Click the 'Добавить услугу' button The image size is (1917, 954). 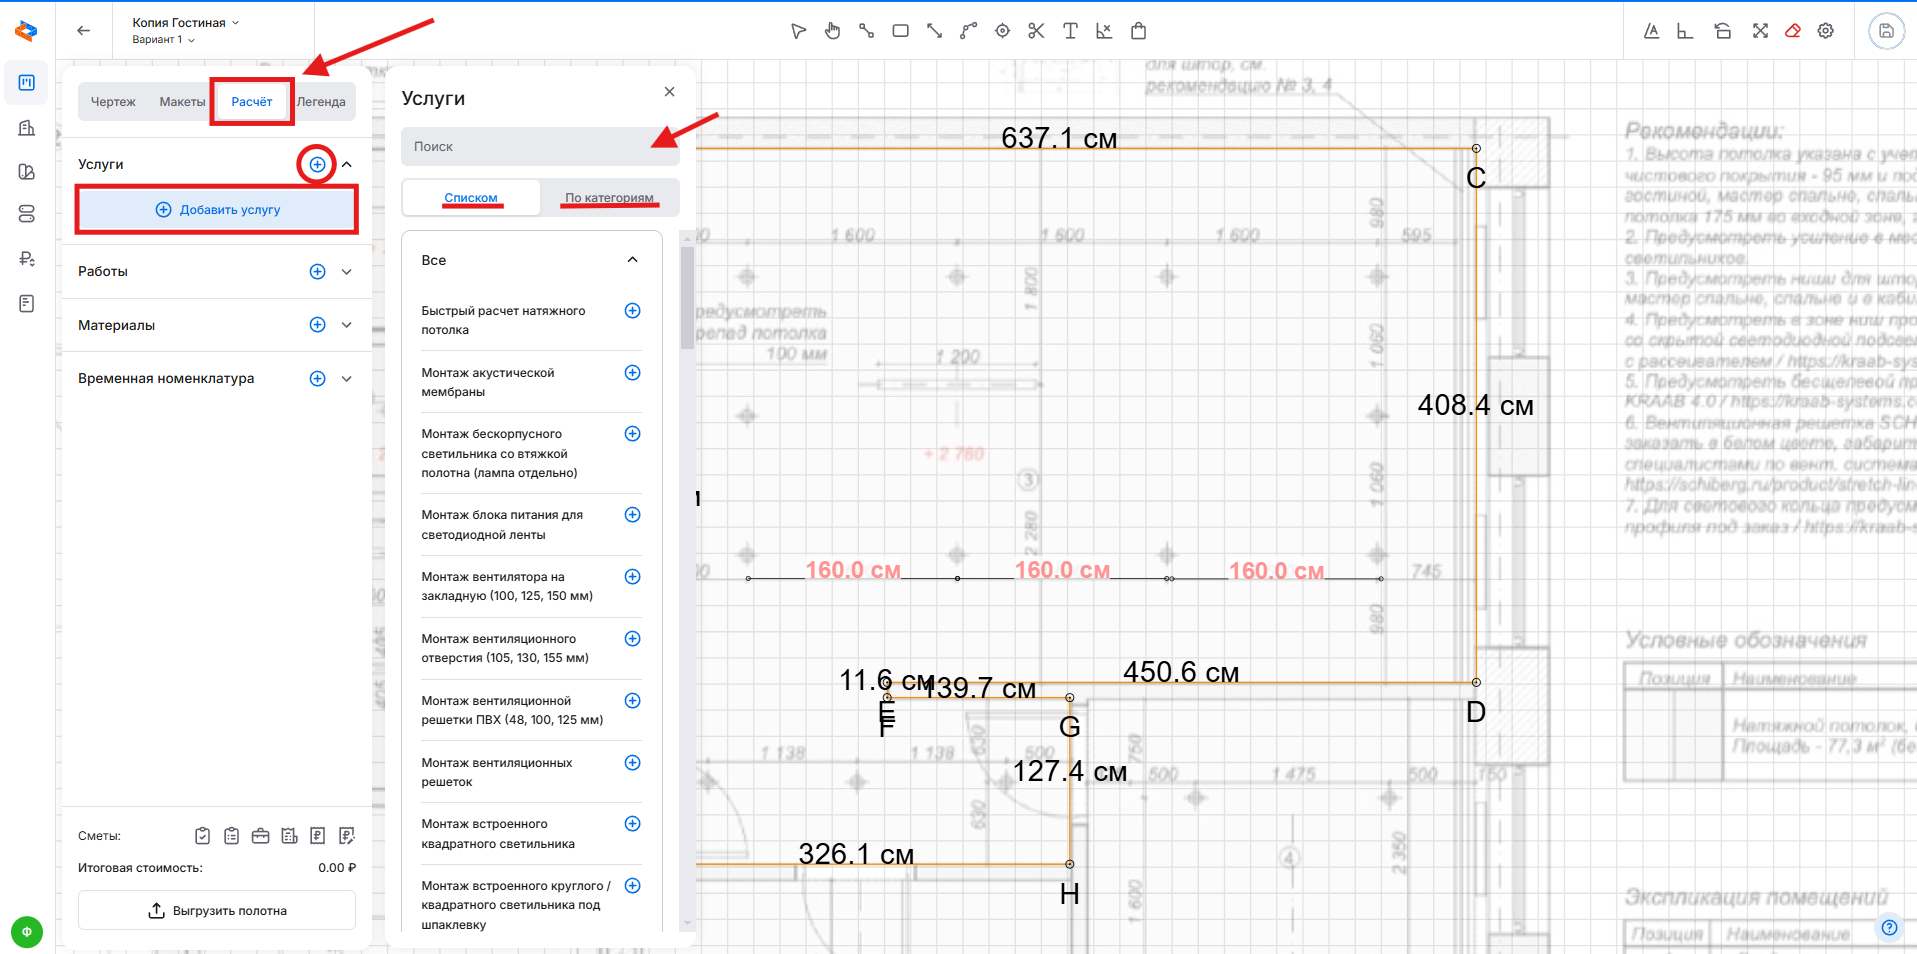(x=217, y=210)
